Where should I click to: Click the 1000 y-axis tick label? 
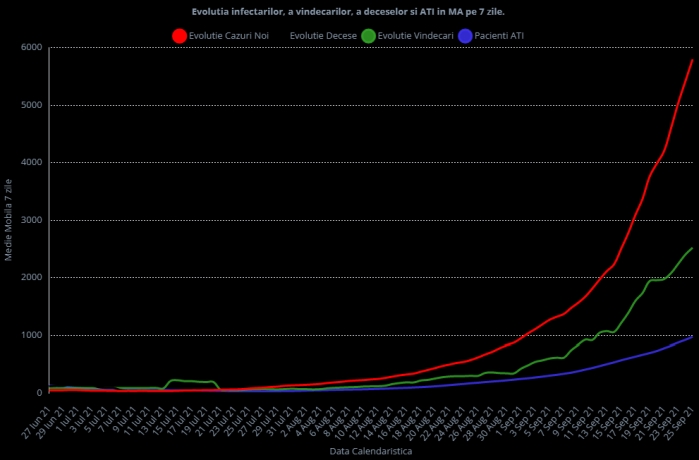coord(31,336)
